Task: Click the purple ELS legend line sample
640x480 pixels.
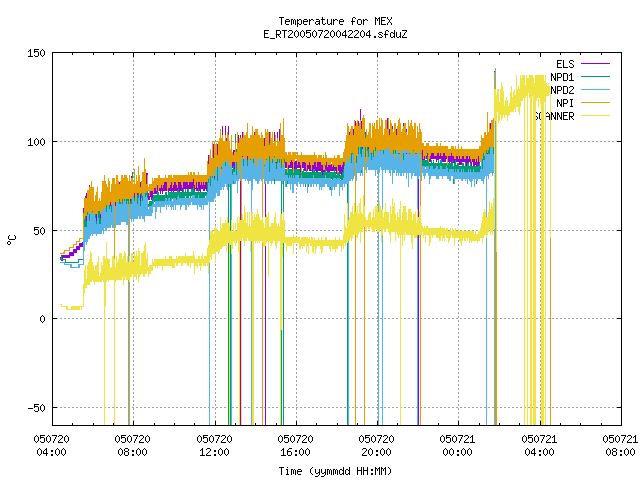Action: pos(595,64)
